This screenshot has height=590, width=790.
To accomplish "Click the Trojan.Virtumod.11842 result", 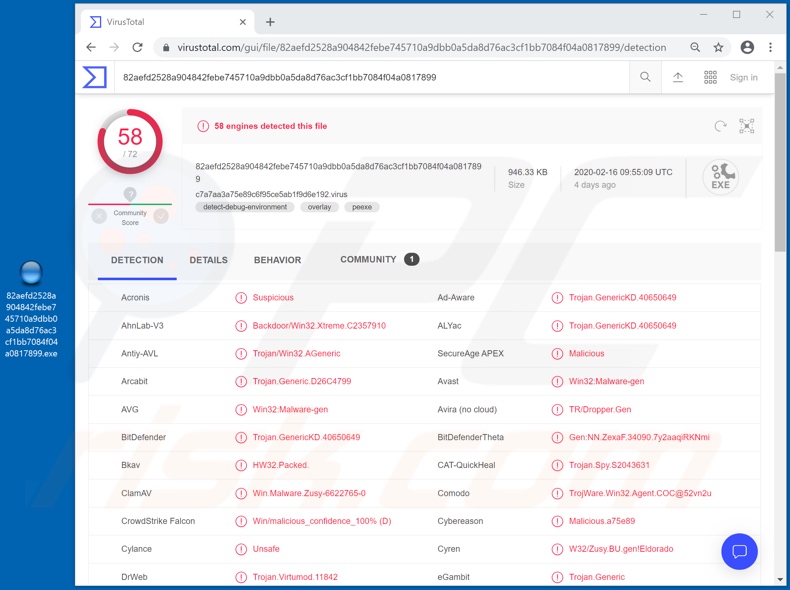I will (295, 577).
